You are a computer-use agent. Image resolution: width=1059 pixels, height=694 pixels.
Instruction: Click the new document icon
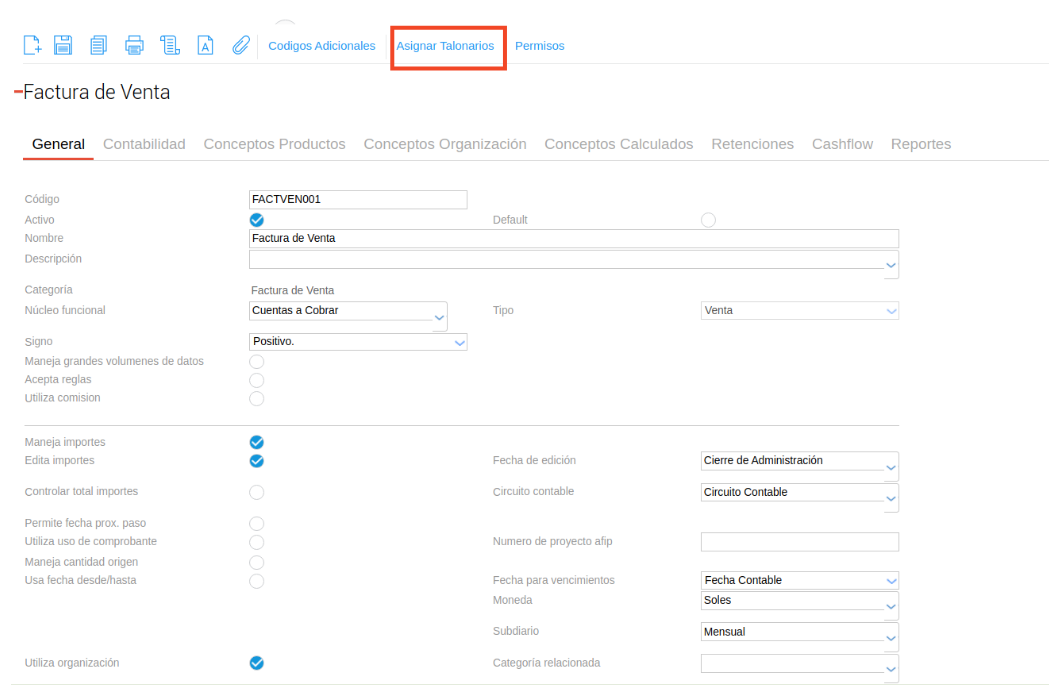point(32,45)
